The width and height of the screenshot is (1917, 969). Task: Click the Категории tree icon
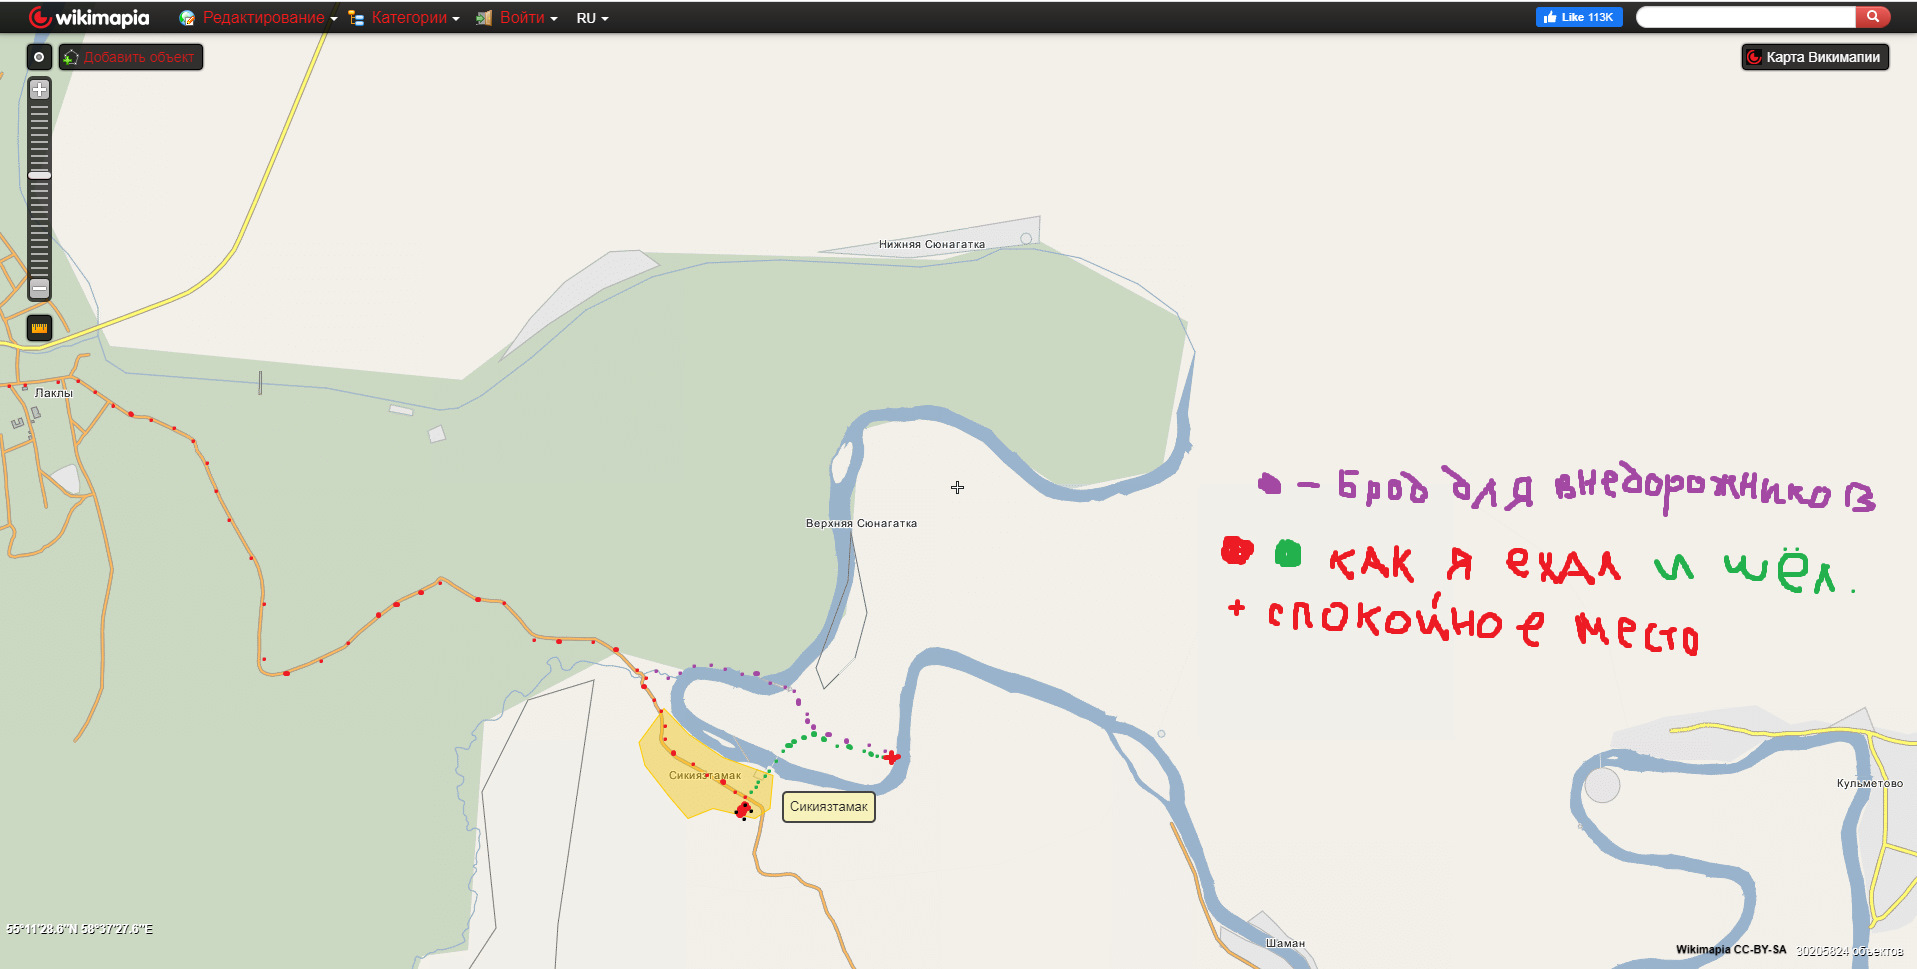[356, 18]
